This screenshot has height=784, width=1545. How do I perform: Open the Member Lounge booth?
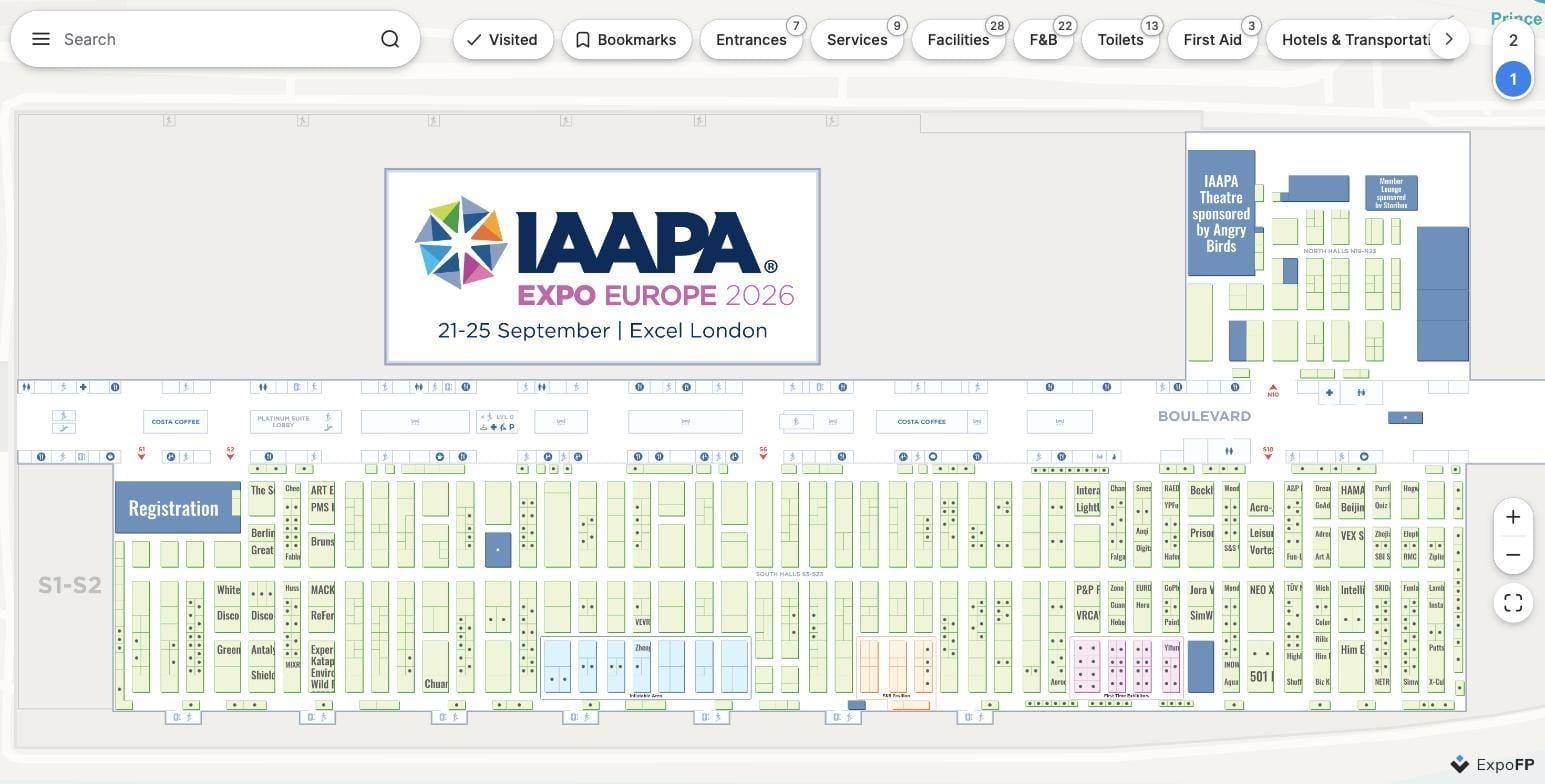(1391, 193)
